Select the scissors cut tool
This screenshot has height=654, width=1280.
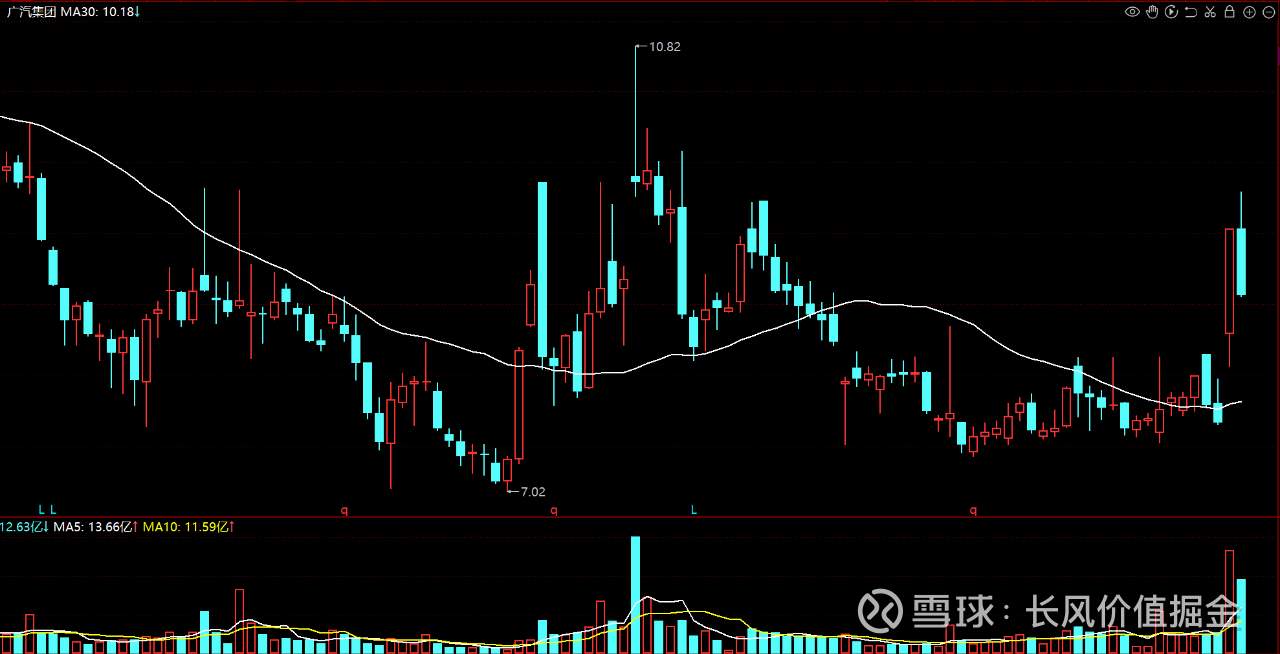coord(1210,12)
